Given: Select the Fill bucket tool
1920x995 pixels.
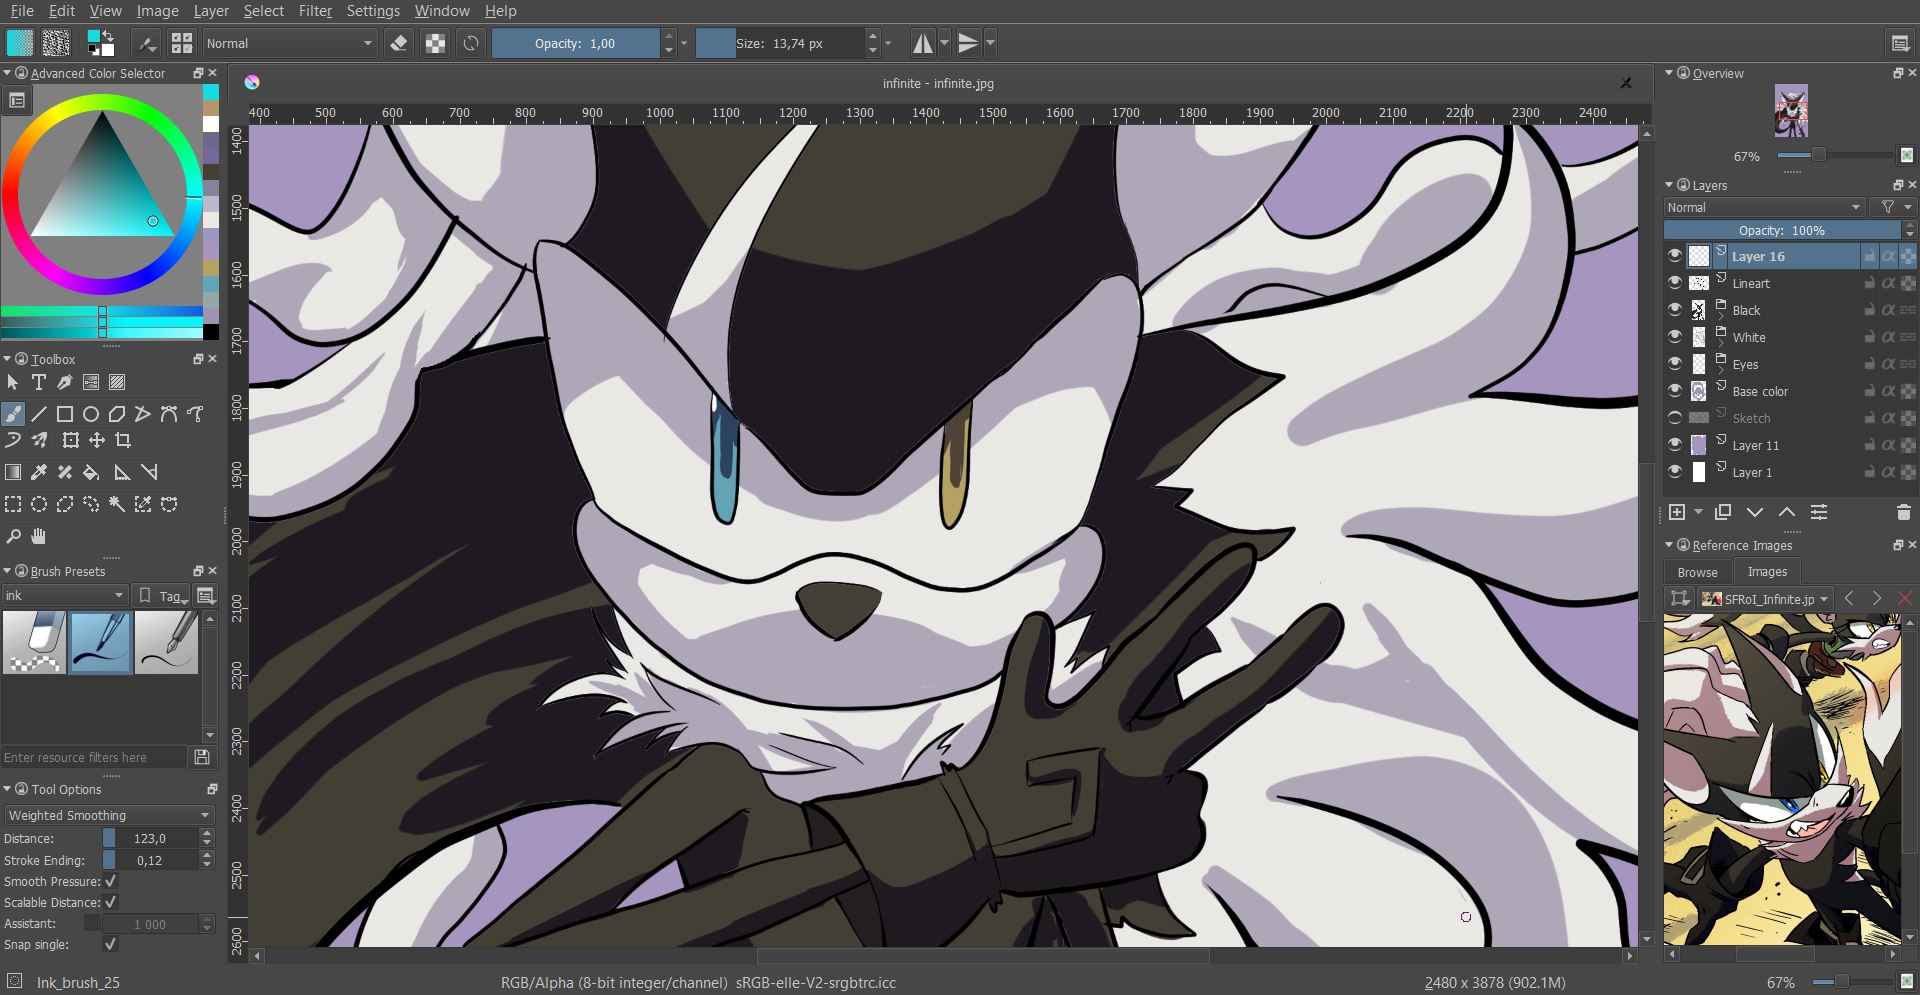Looking at the screenshot, I should [x=91, y=472].
